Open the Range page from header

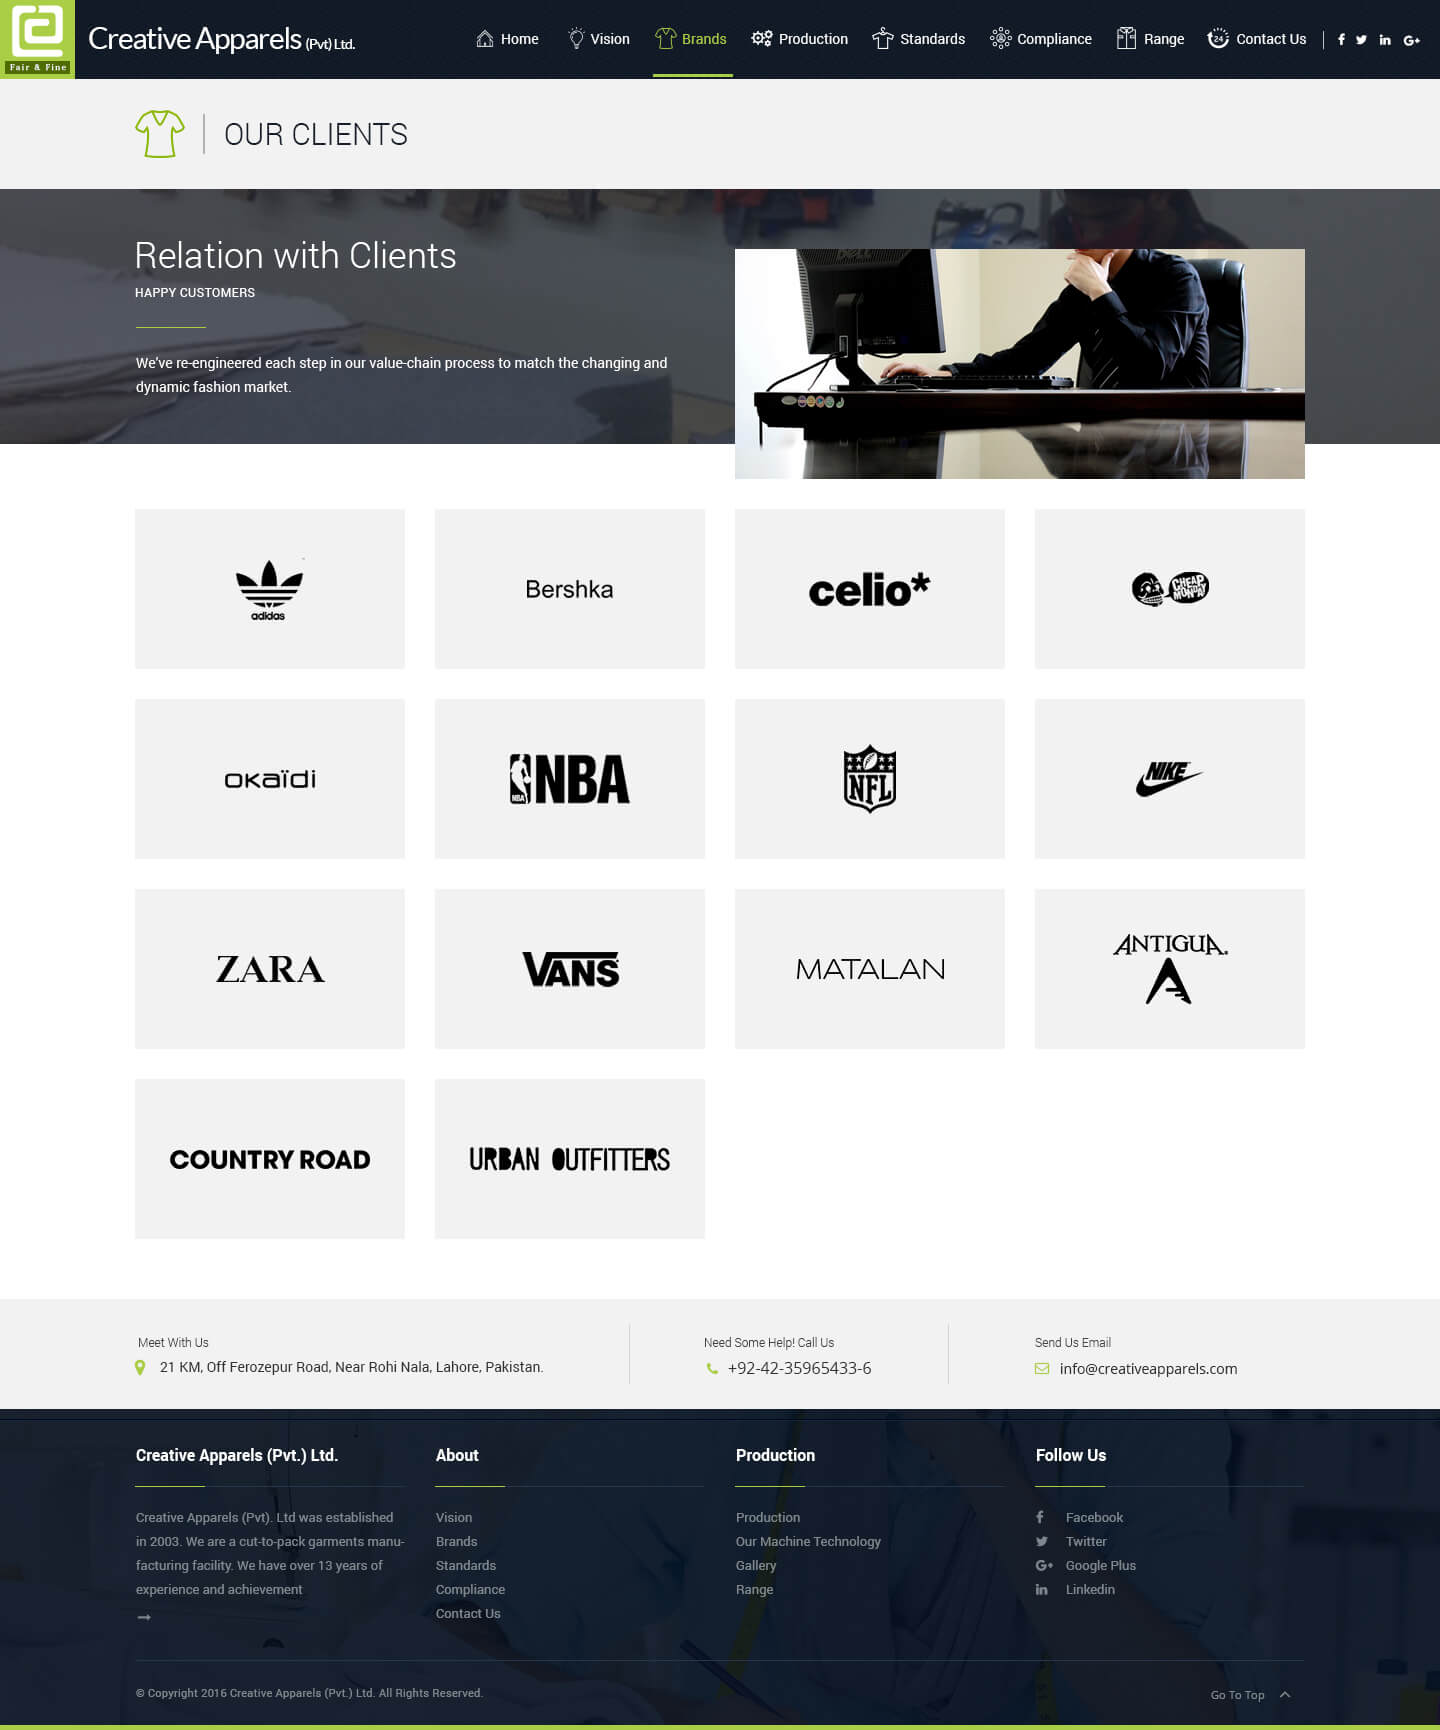point(1151,39)
